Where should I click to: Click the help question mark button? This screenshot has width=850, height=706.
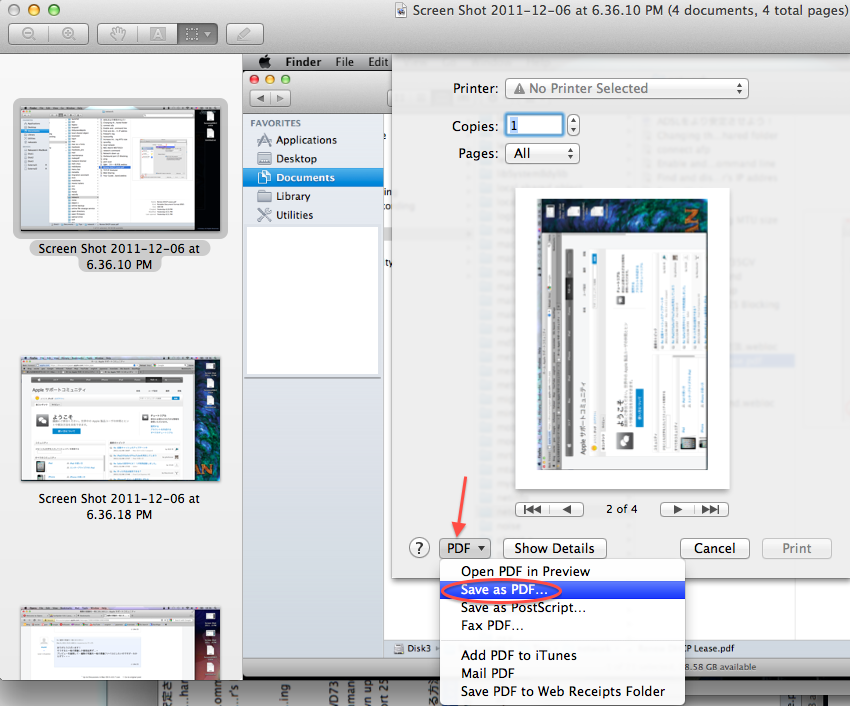coord(419,548)
